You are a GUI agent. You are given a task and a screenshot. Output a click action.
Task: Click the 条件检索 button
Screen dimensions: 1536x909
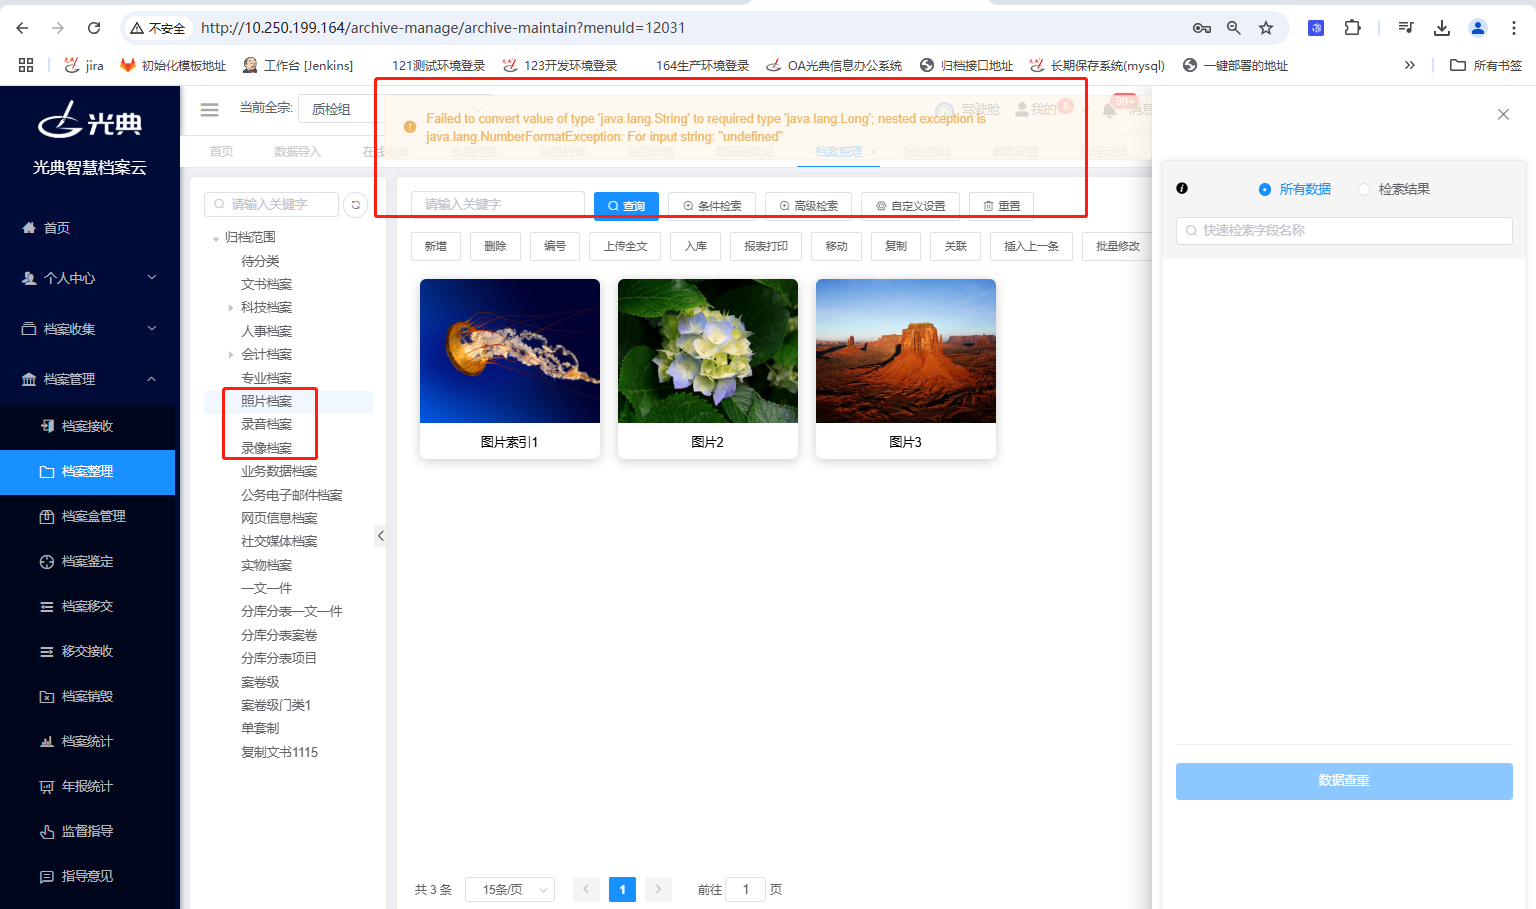(712, 205)
